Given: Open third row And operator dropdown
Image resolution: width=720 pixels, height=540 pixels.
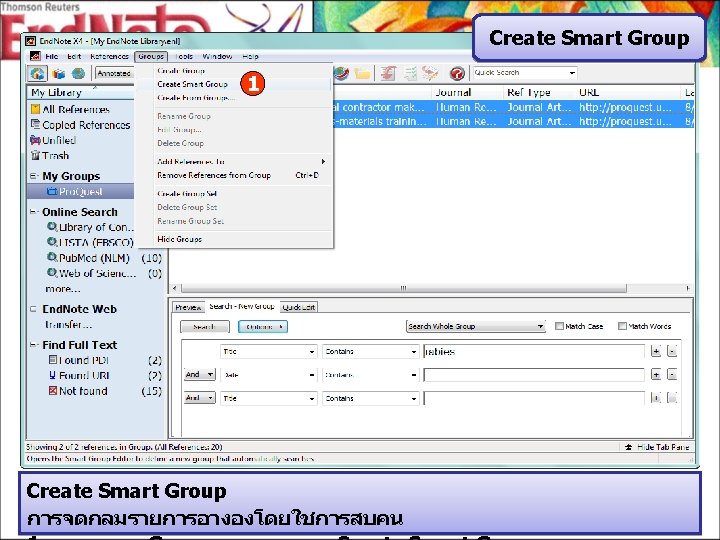Looking at the screenshot, I should click(199, 398).
